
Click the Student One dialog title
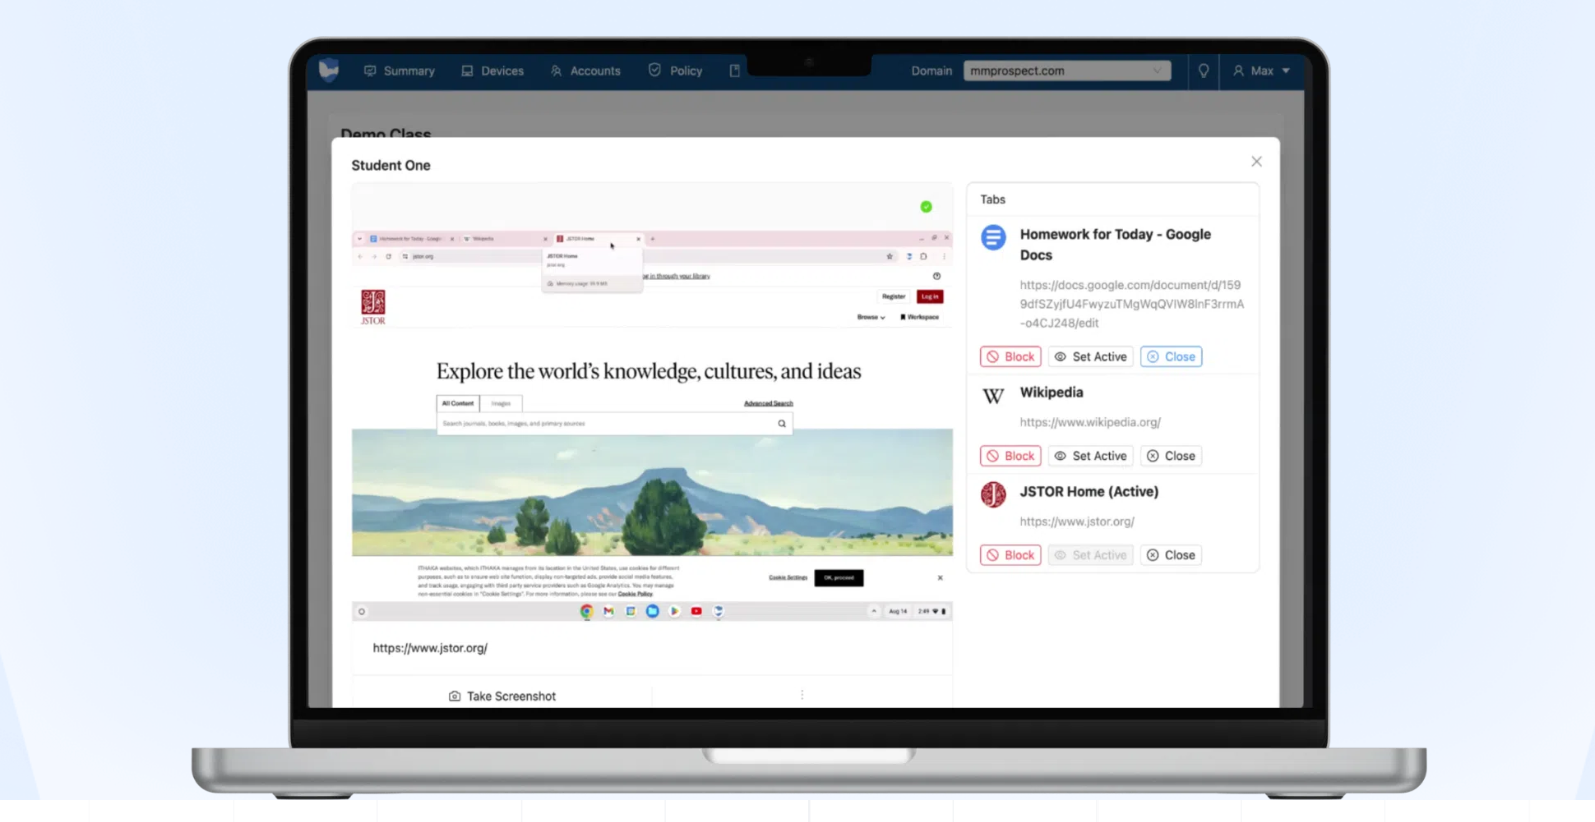pyautogui.click(x=391, y=166)
